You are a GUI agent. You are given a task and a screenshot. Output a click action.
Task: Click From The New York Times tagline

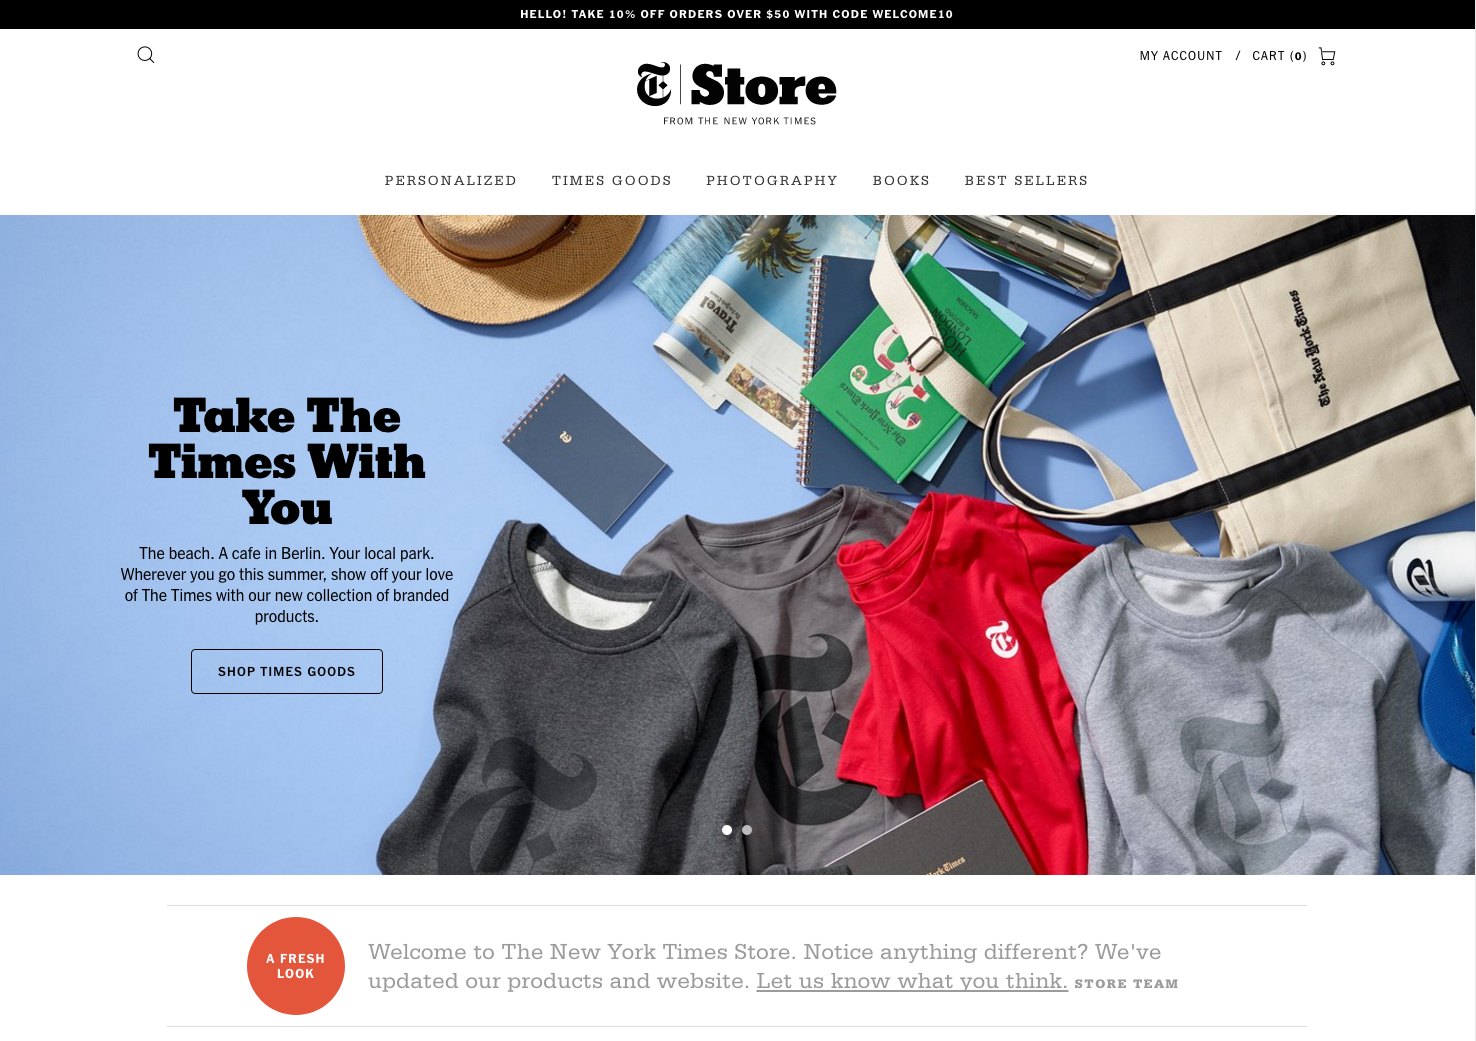click(740, 121)
